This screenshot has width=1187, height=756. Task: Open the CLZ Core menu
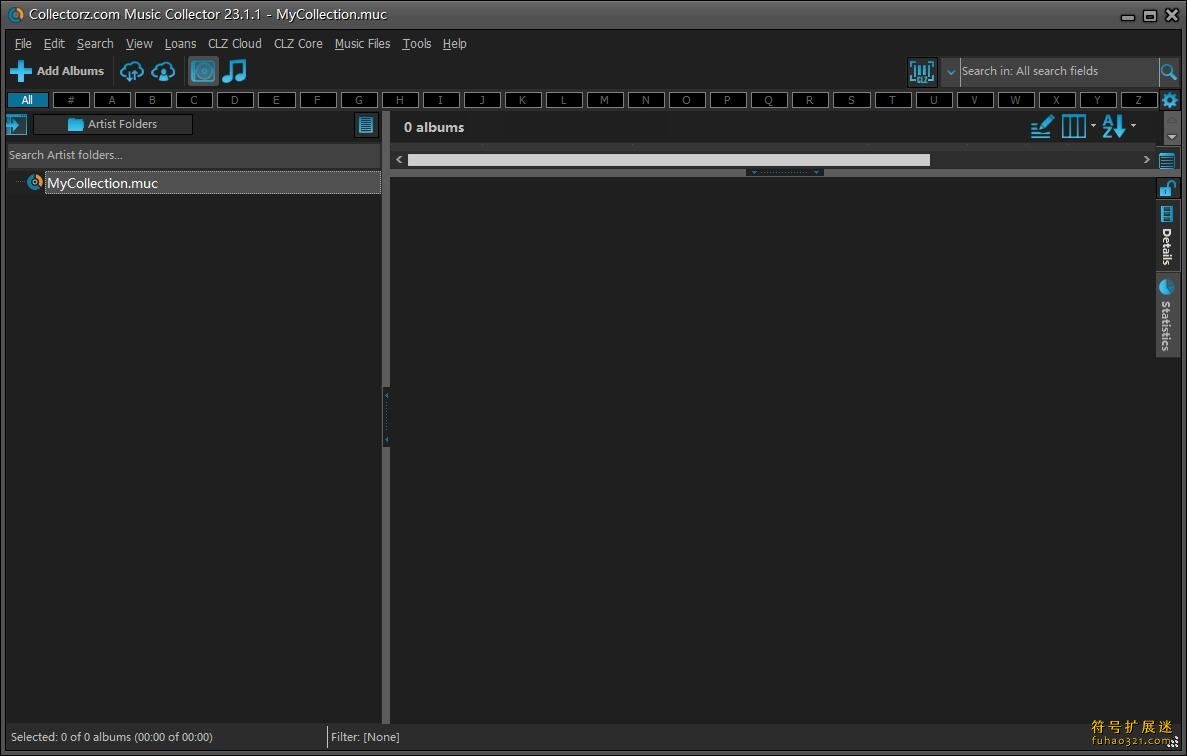click(298, 44)
